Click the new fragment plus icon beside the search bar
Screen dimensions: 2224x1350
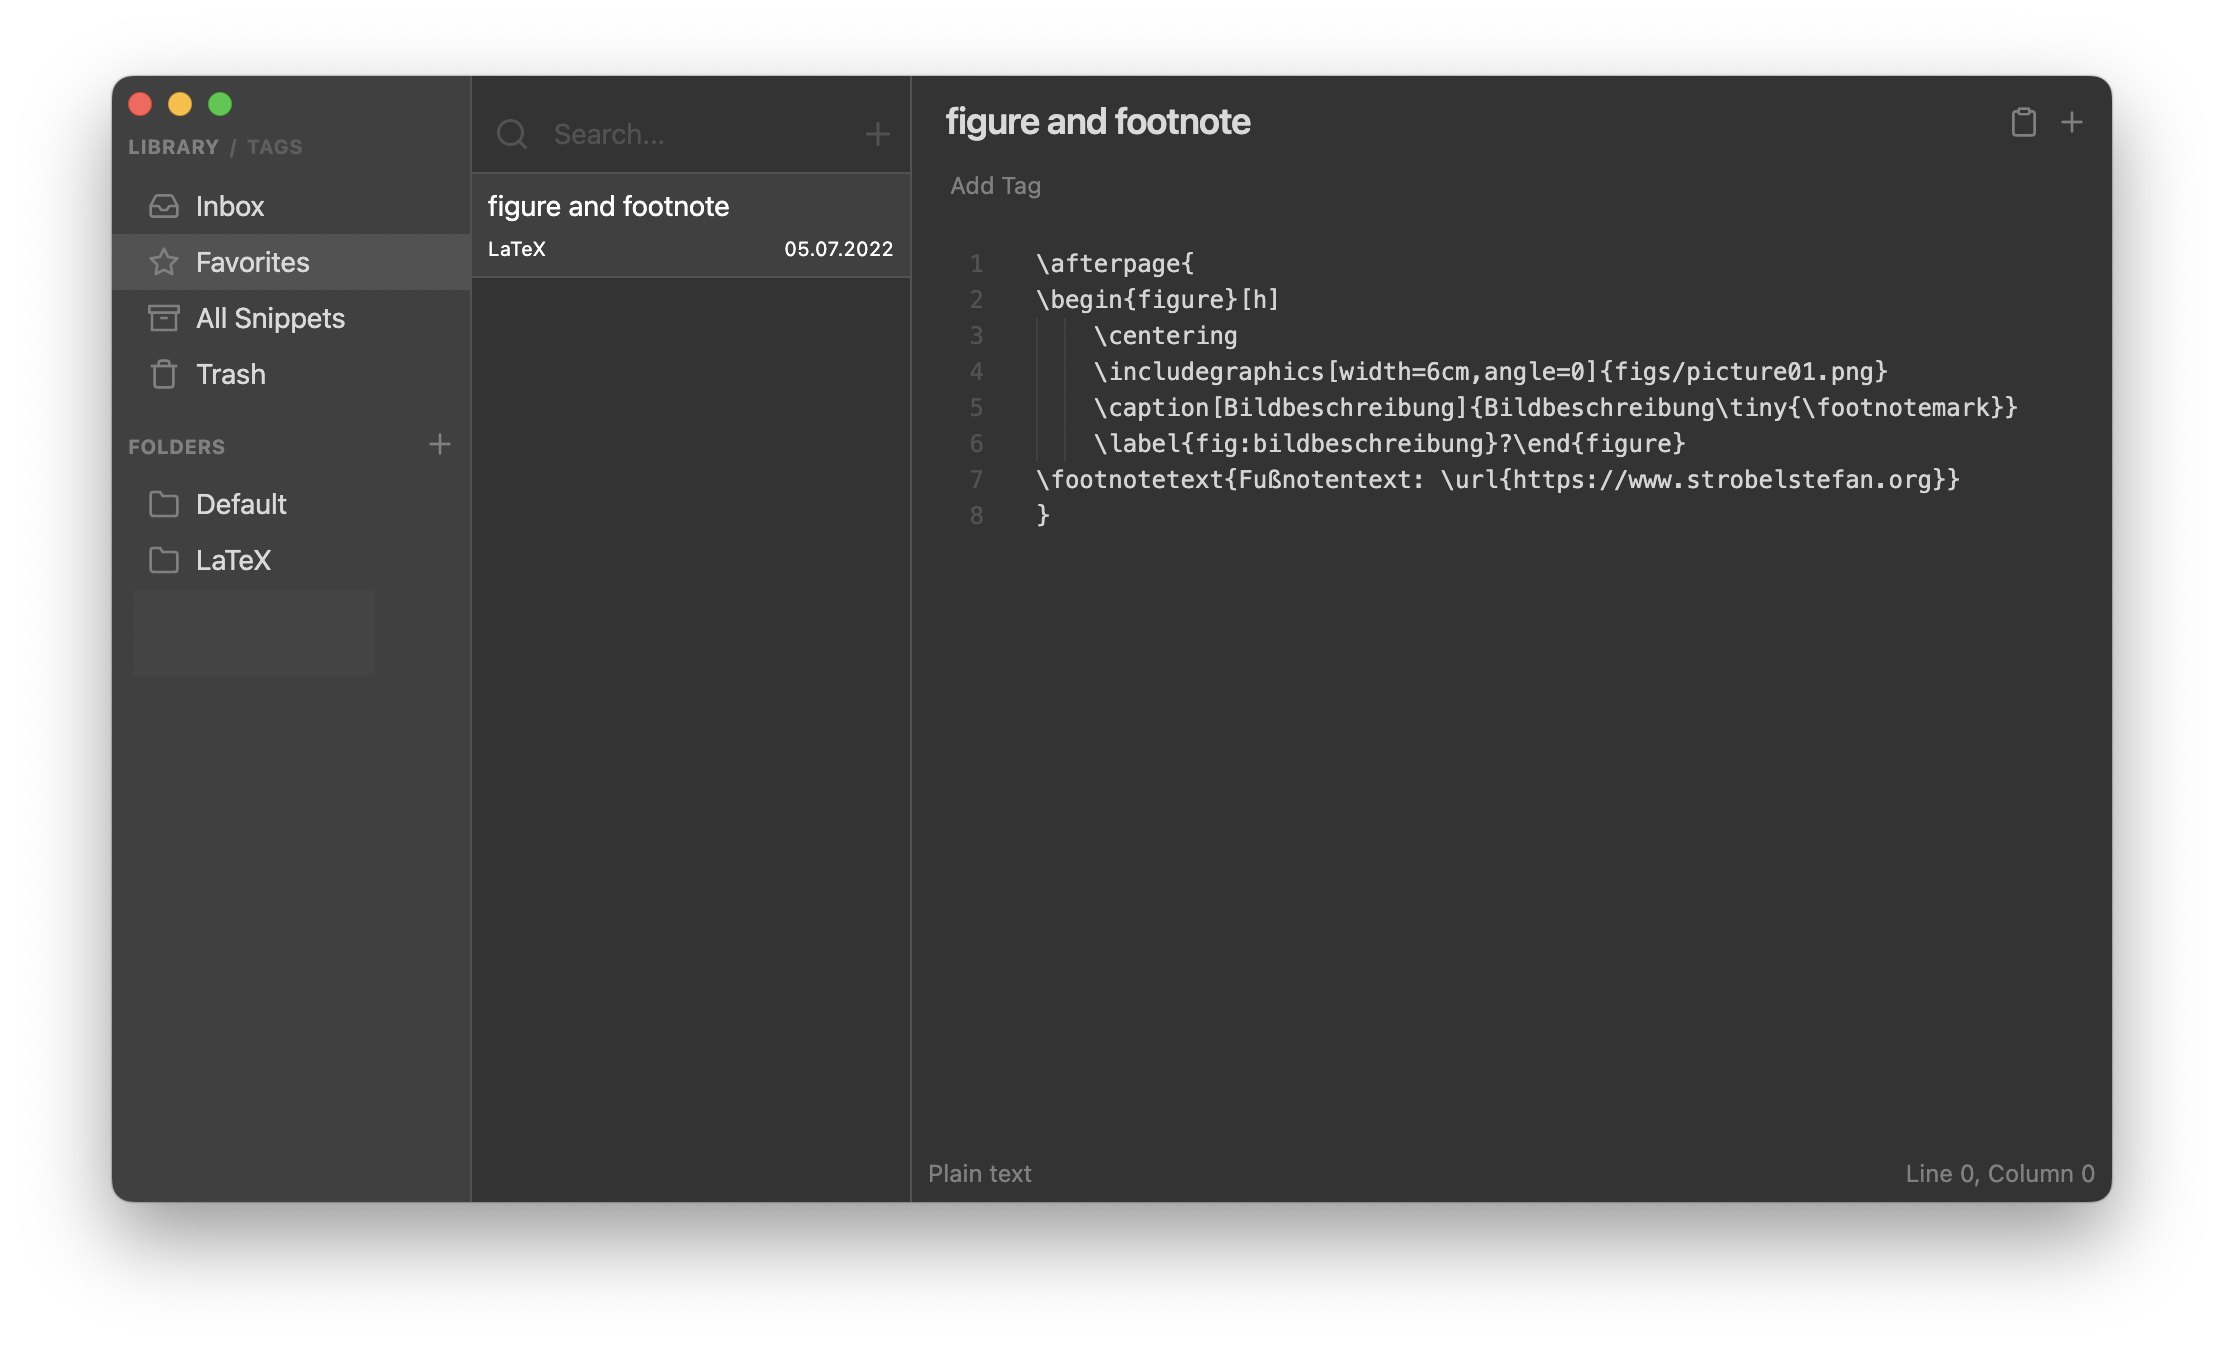click(877, 133)
